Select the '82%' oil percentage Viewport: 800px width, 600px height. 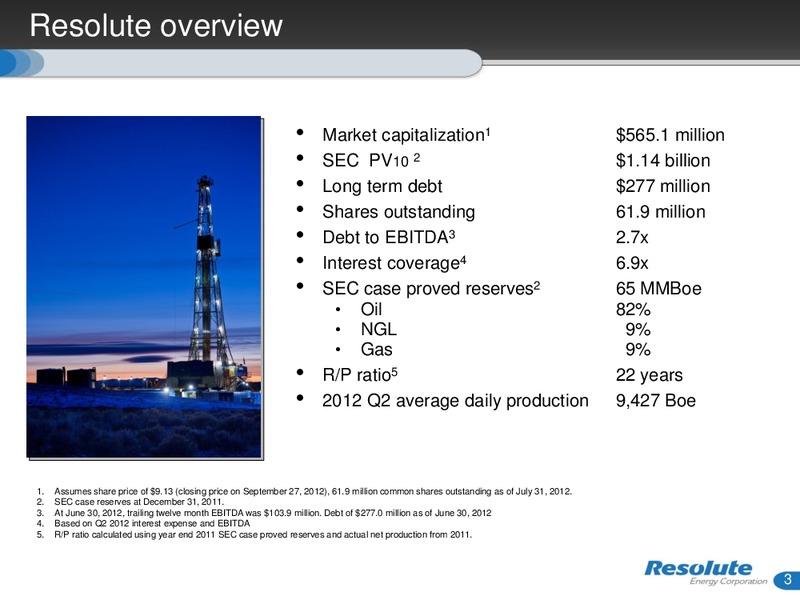[633, 309]
